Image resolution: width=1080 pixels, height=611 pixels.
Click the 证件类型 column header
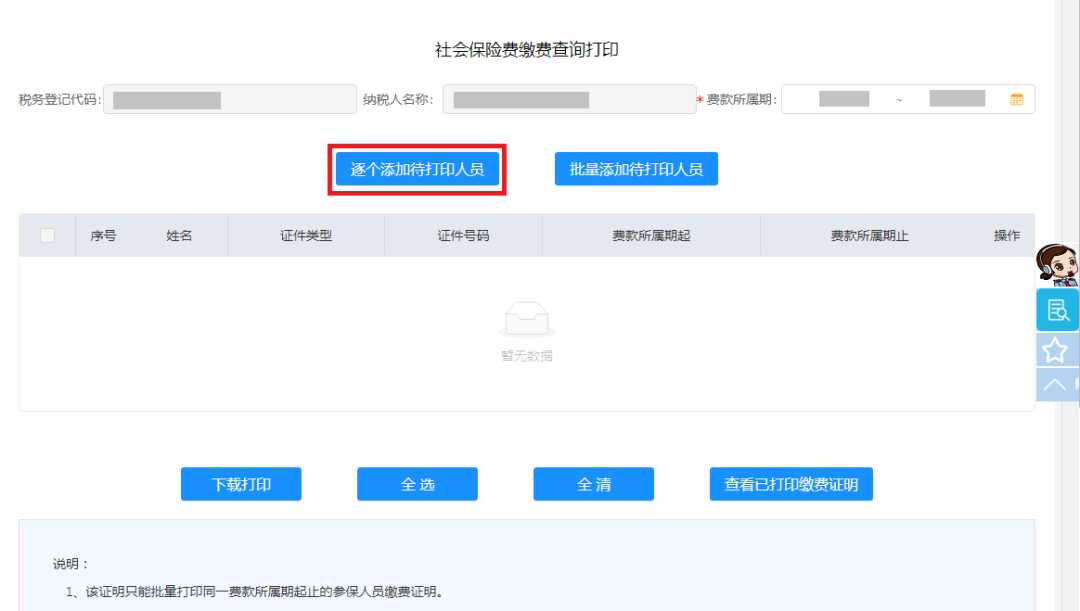click(305, 234)
